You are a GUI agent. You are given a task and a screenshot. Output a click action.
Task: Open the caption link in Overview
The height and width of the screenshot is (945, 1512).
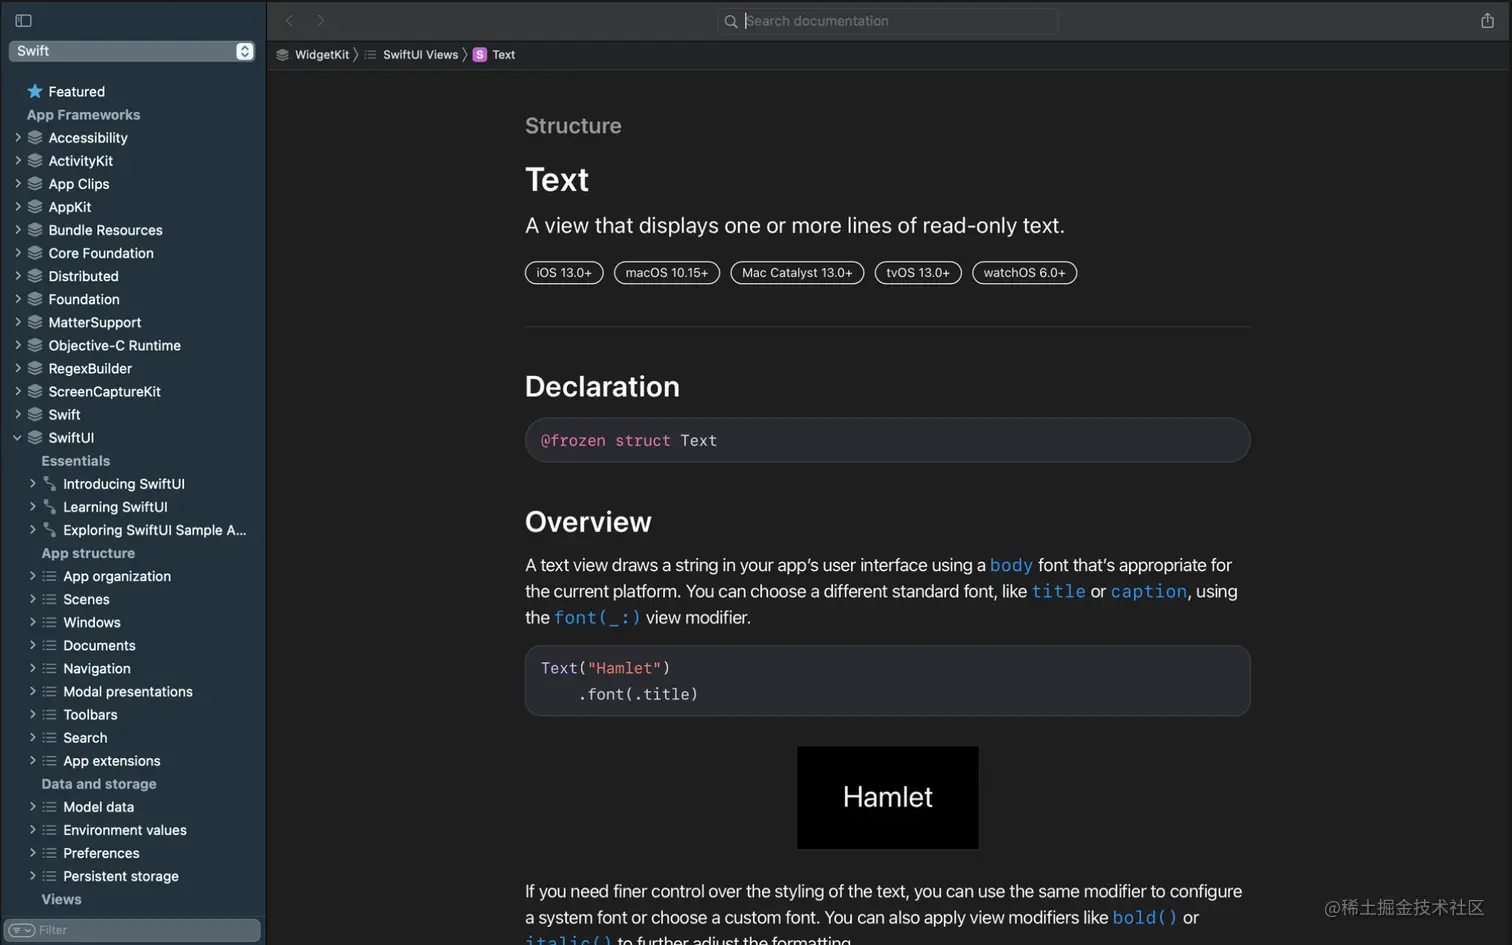click(1148, 591)
